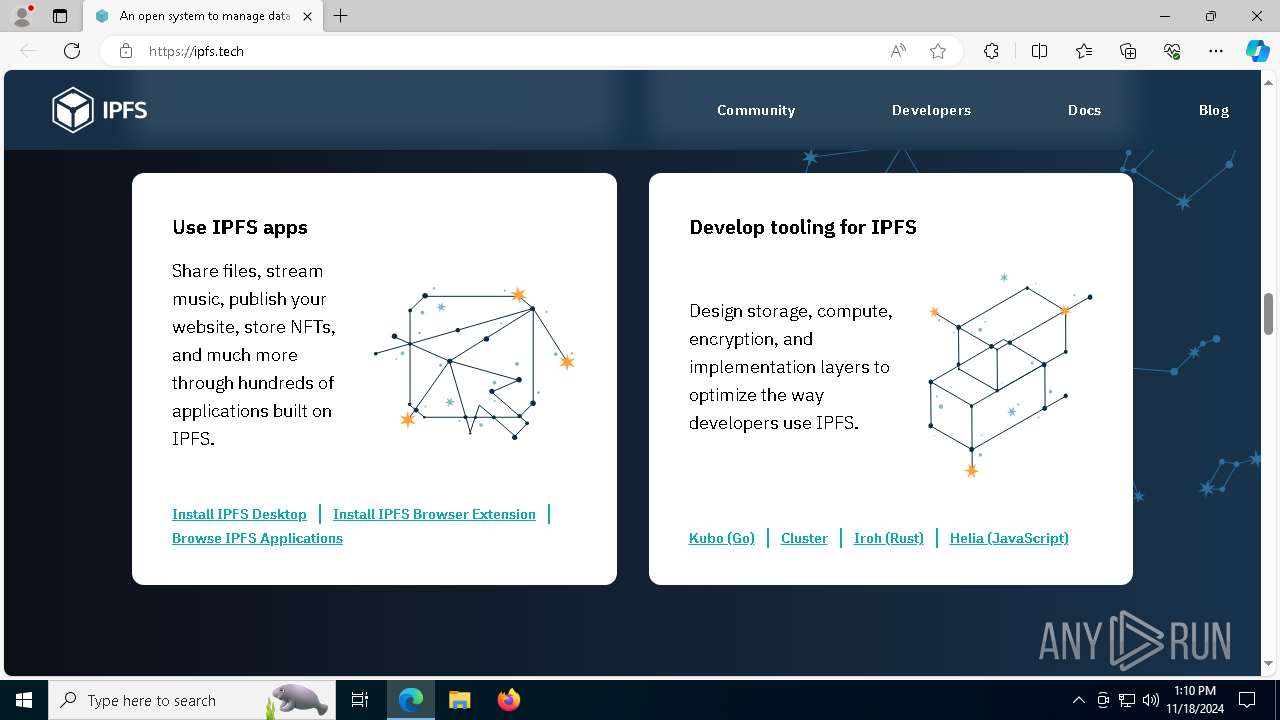Follow Browse IPFS Applications link
This screenshot has width=1280, height=720.
tap(257, 538)
